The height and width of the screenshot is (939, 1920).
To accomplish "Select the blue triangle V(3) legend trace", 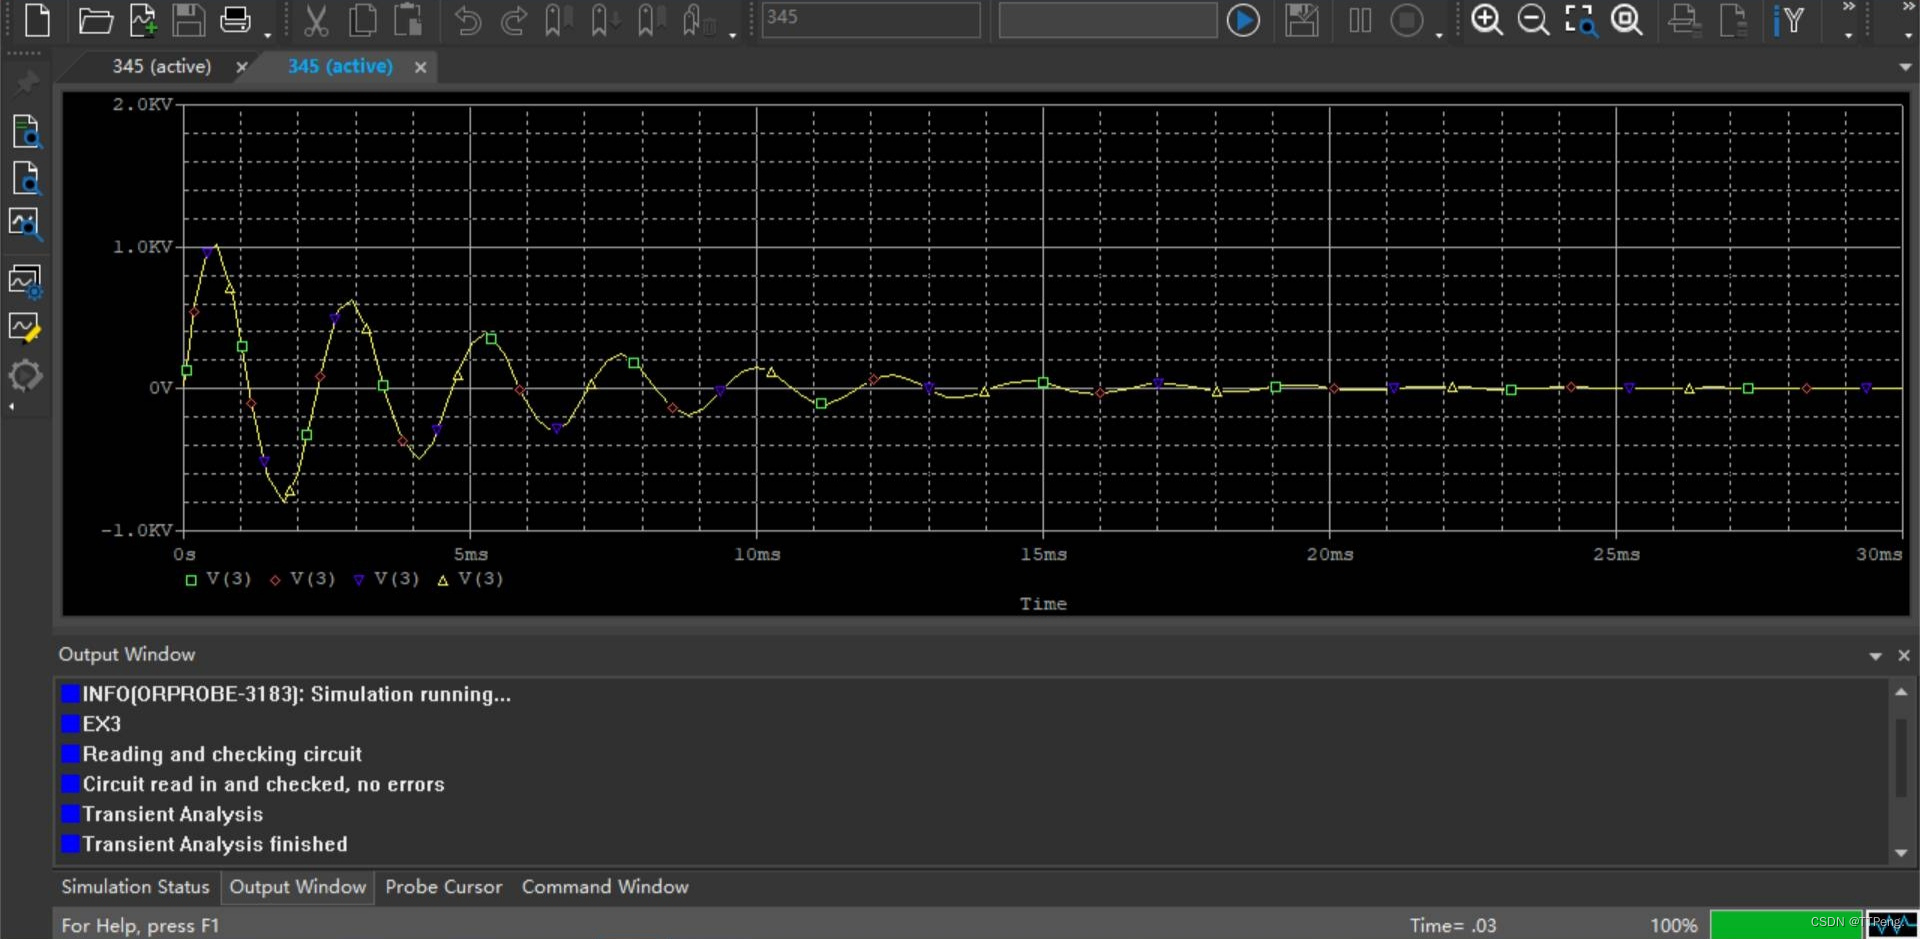I will tap(386, 579).
